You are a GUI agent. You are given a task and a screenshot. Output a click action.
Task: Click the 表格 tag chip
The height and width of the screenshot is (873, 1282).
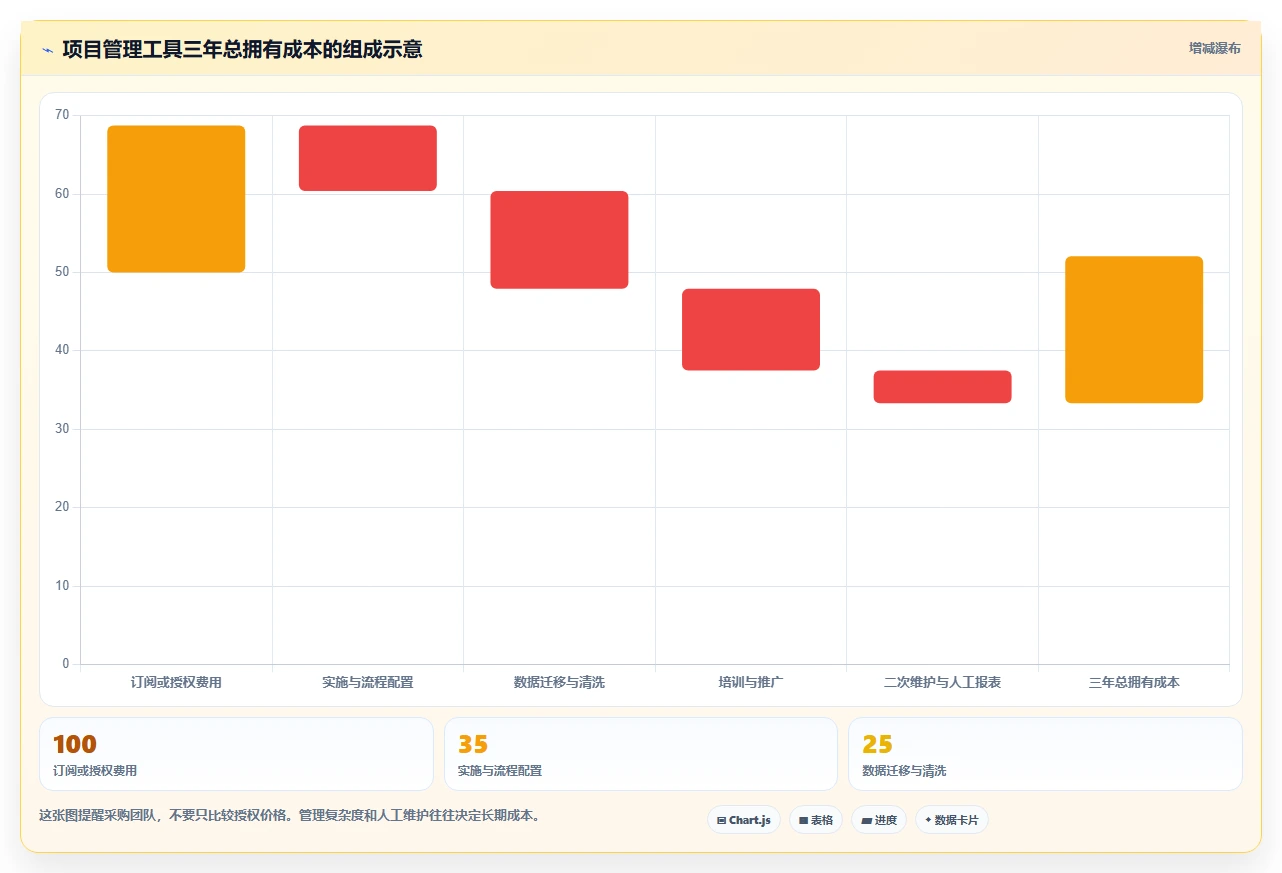click(x=816, y=820)
